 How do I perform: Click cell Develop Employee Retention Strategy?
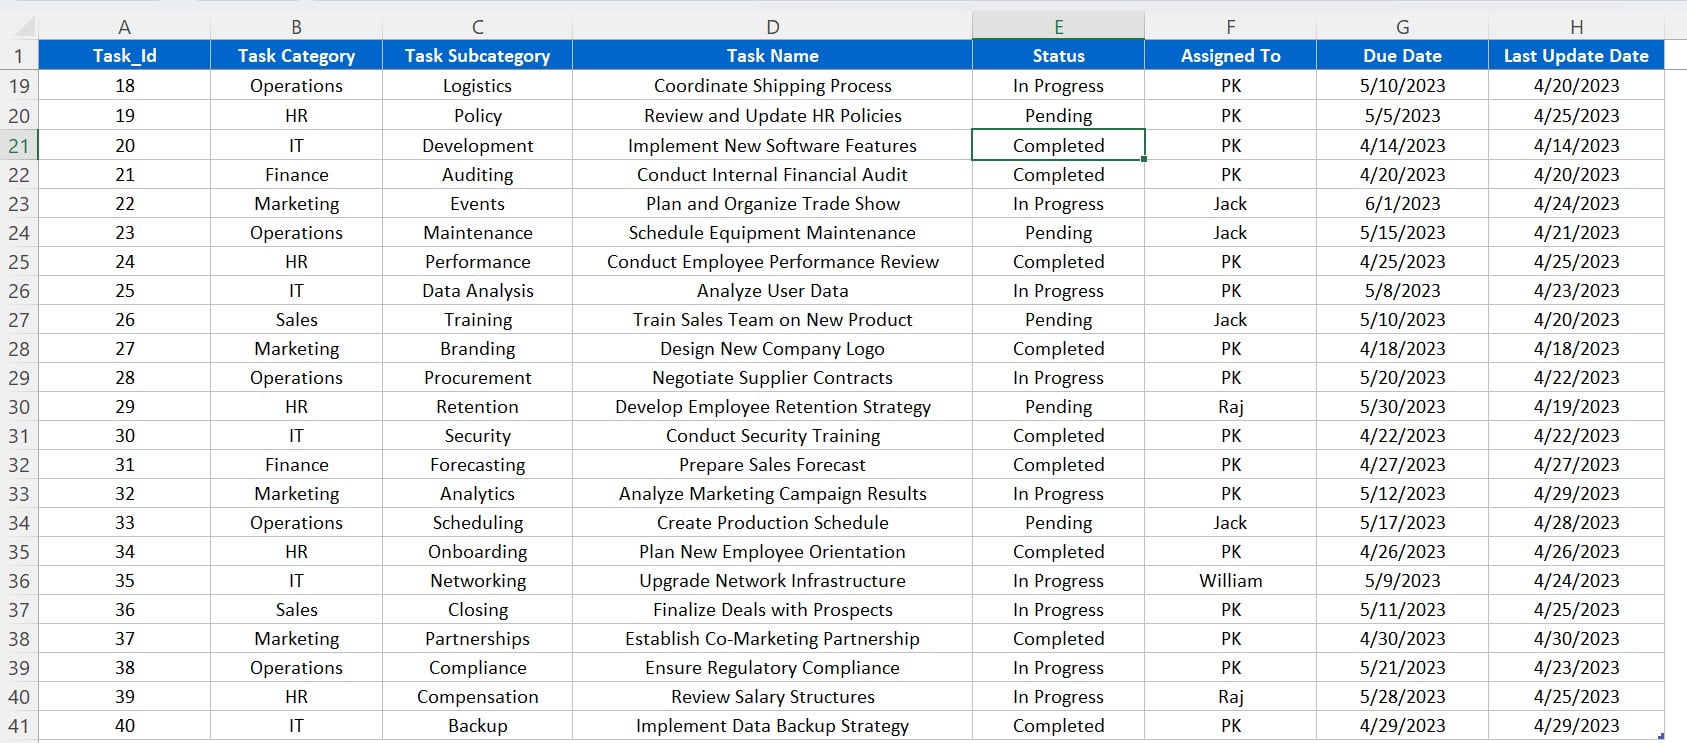[772, 407]
